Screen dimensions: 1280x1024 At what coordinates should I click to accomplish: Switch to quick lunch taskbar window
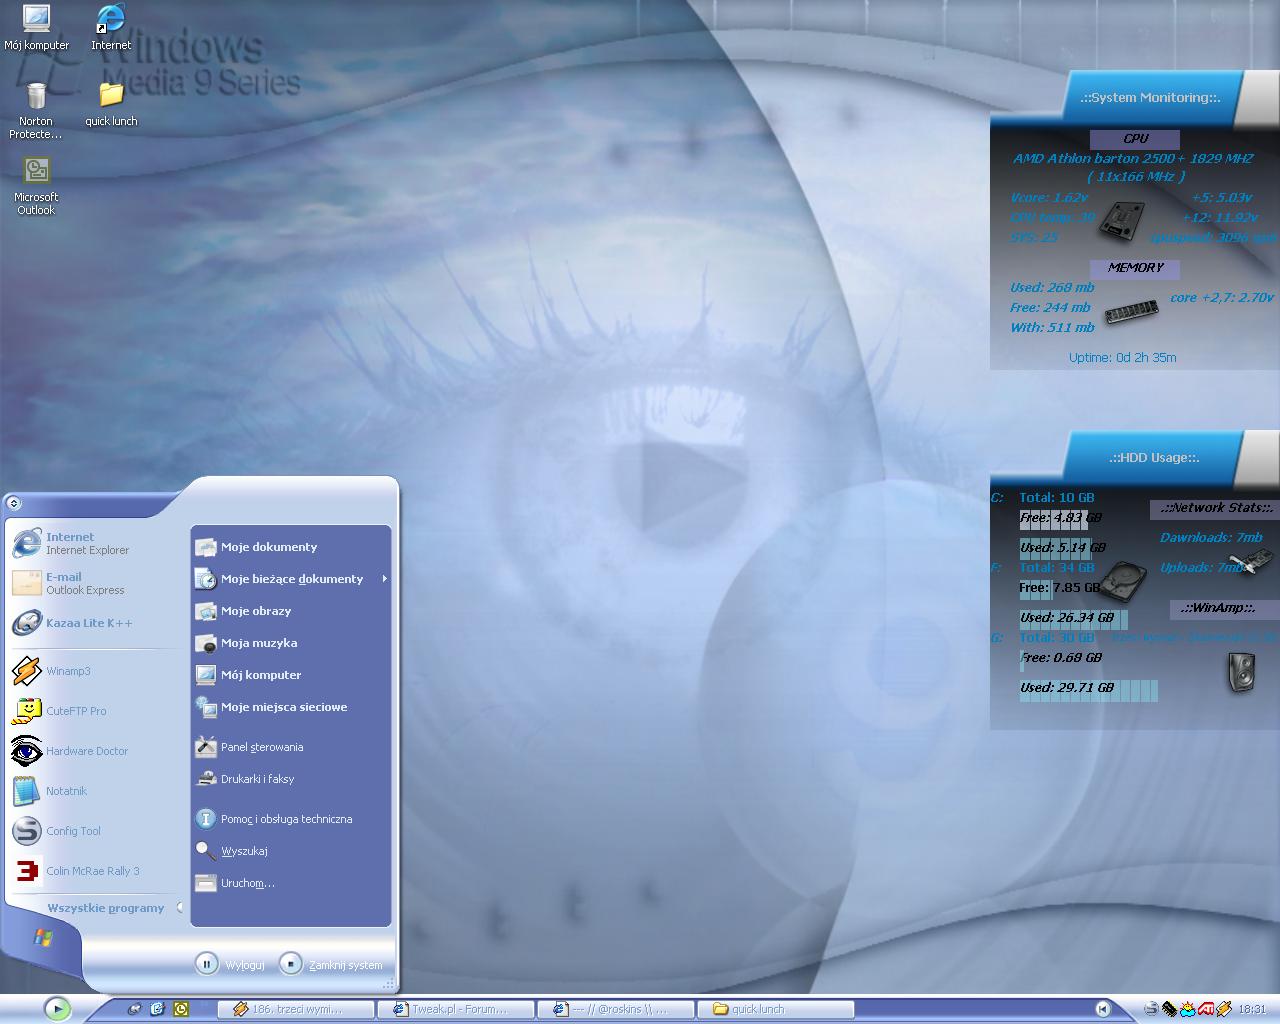(775, 1009)
